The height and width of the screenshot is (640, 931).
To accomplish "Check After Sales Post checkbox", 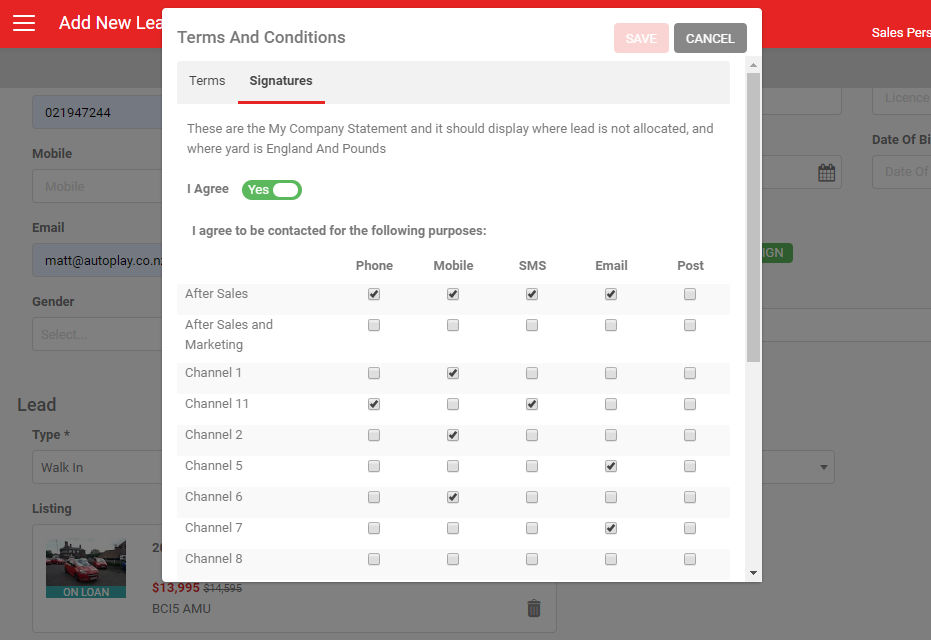I will 690,294.
